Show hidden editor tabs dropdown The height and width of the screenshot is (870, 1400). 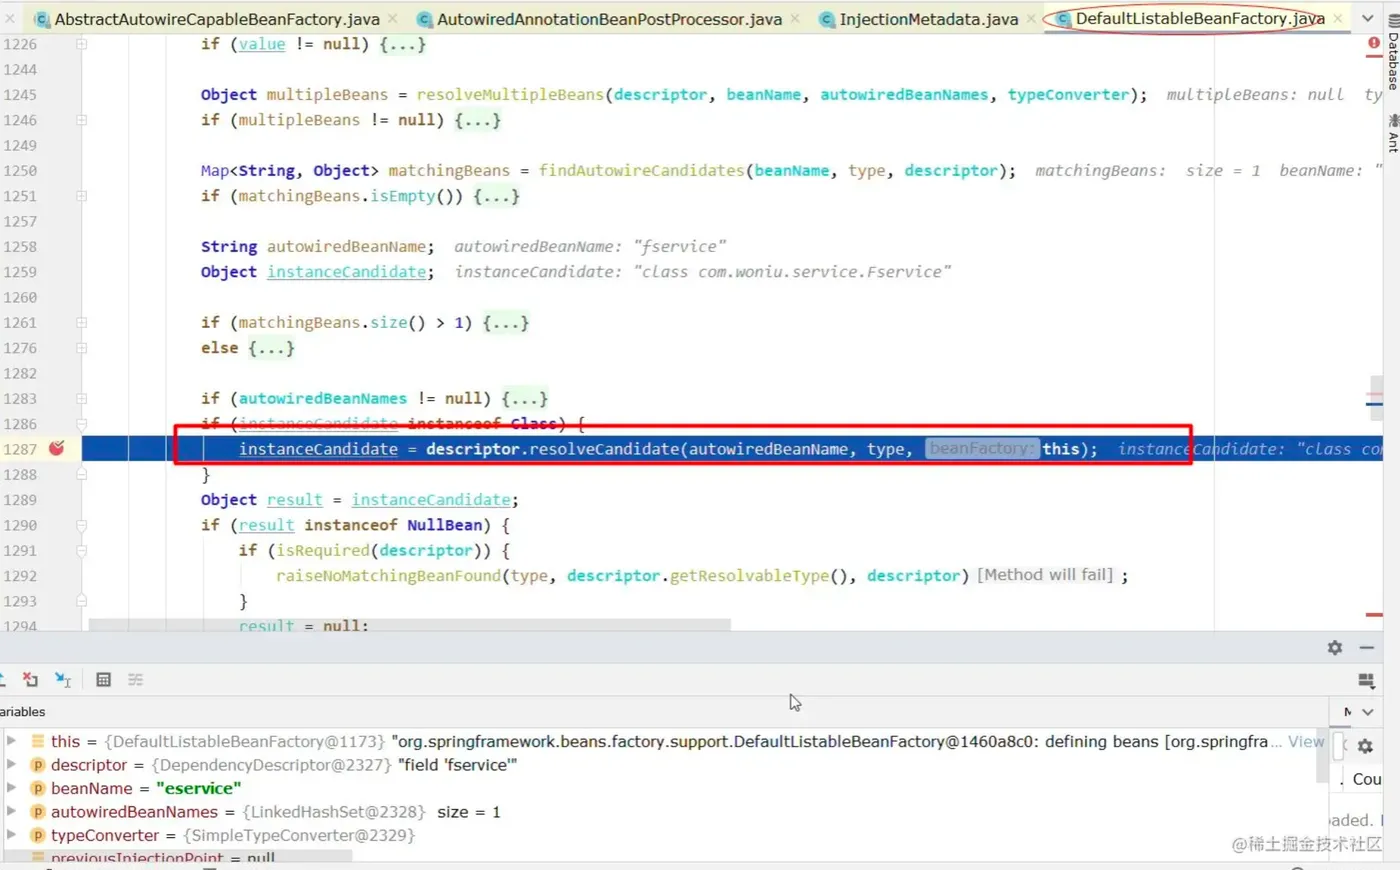1367,19
